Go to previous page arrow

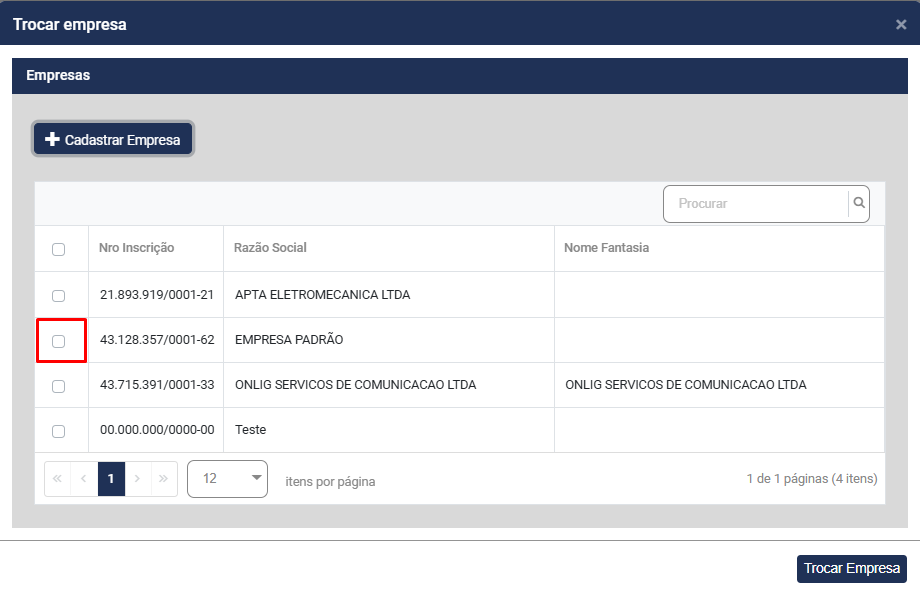[84, 479]
